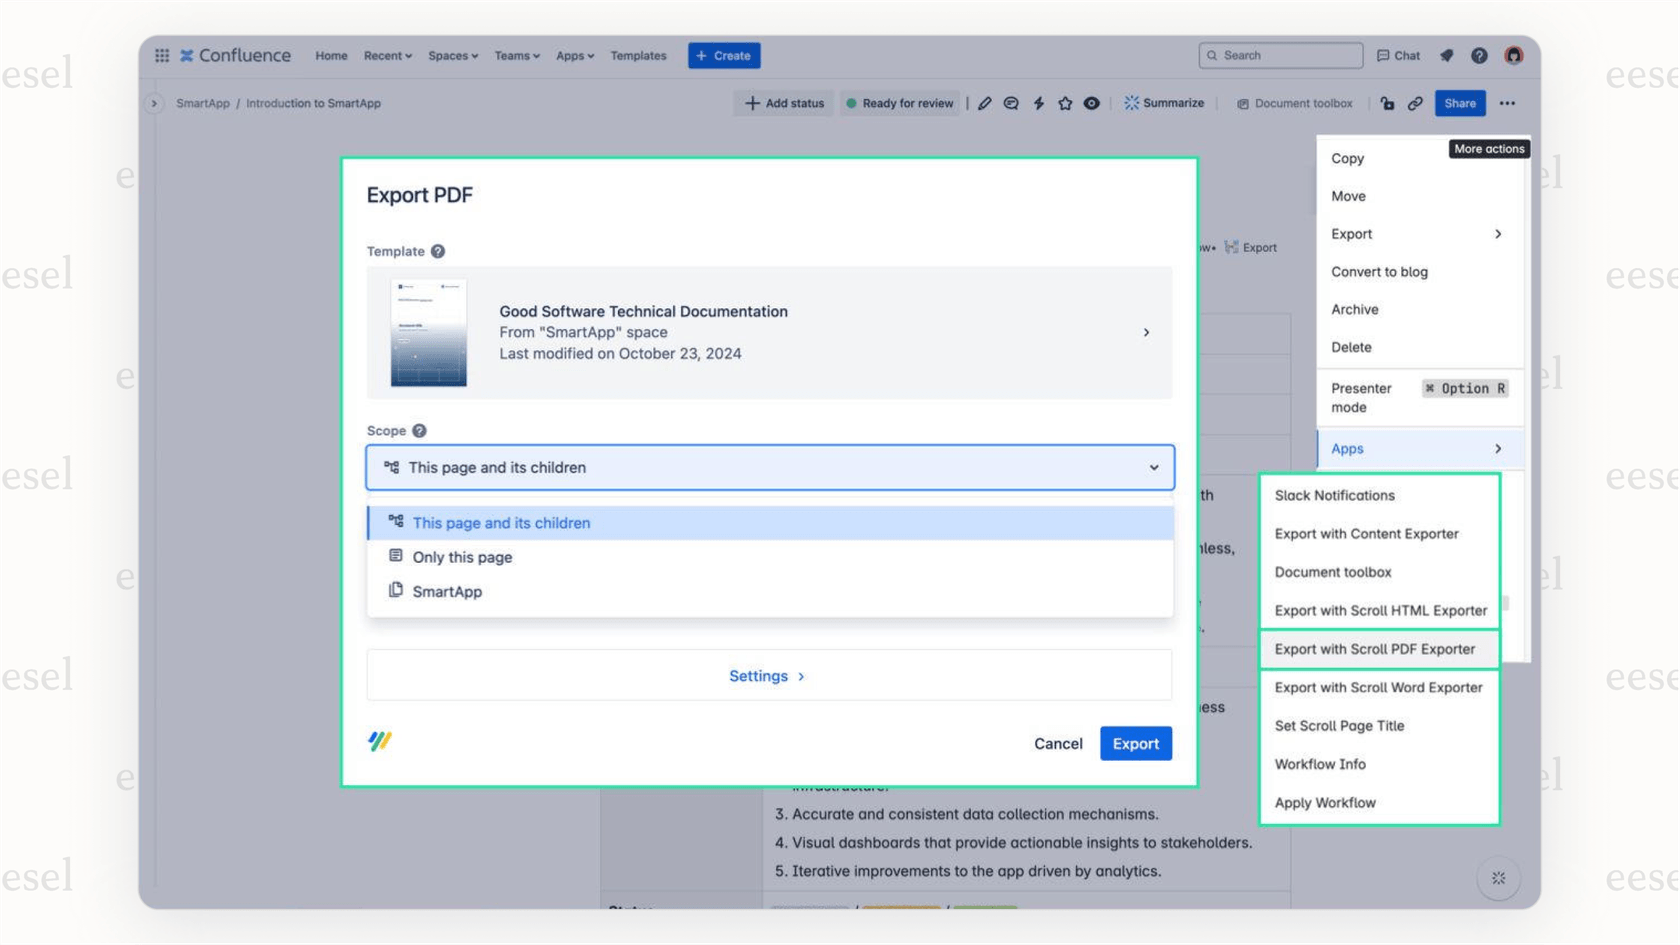
Task: Choose Convert to blog from the menu
Action: pyautogui.click(x=1379, y=271)
